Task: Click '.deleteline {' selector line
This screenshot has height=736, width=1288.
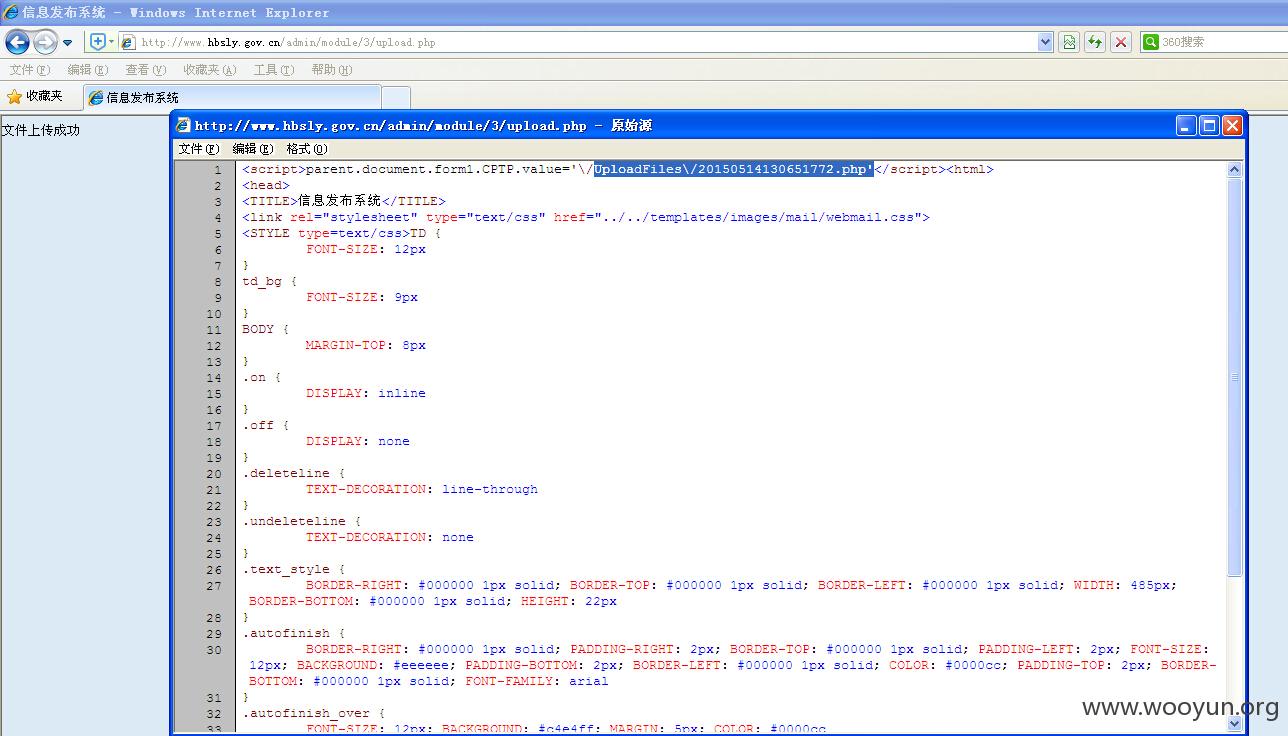Action: 293,473
